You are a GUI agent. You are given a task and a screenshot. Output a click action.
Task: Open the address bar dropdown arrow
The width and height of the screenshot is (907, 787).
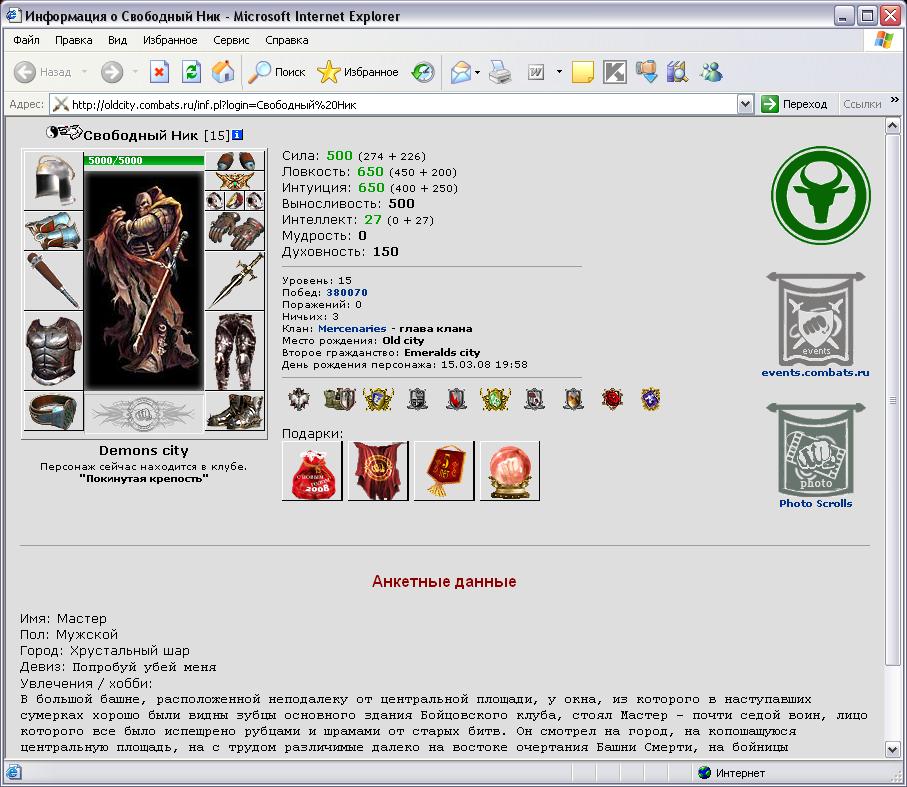click(x=746, y=105)
